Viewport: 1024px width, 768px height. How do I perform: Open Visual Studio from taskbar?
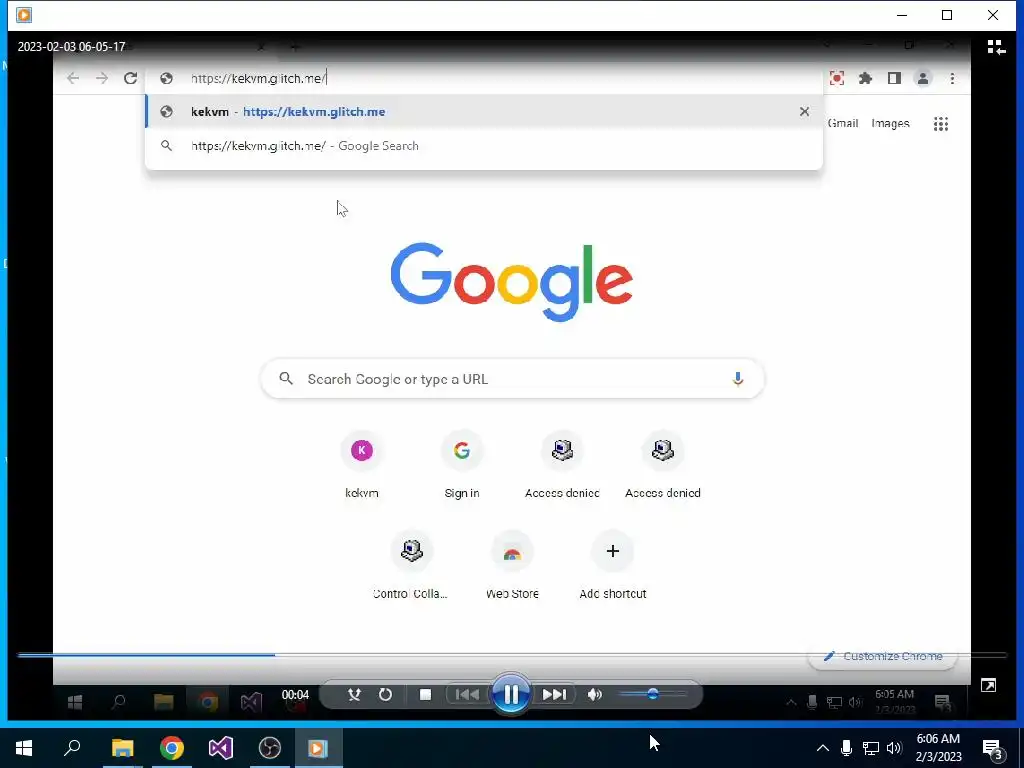point(221,748)
